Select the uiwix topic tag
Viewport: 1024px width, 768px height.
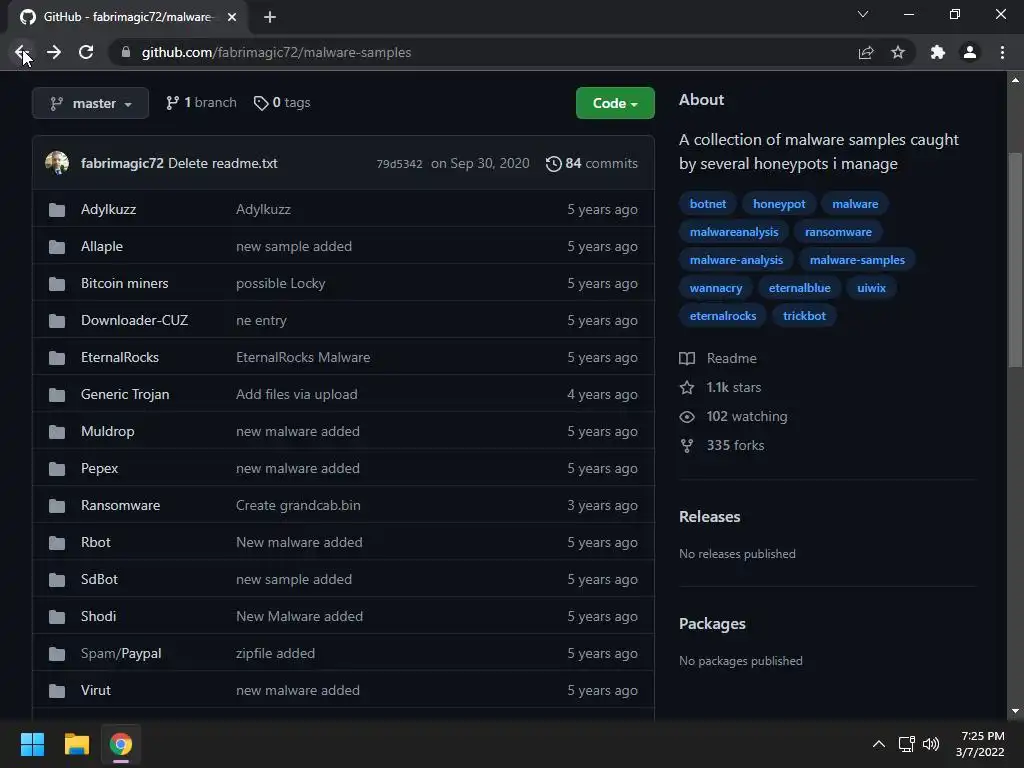[871, 288]
